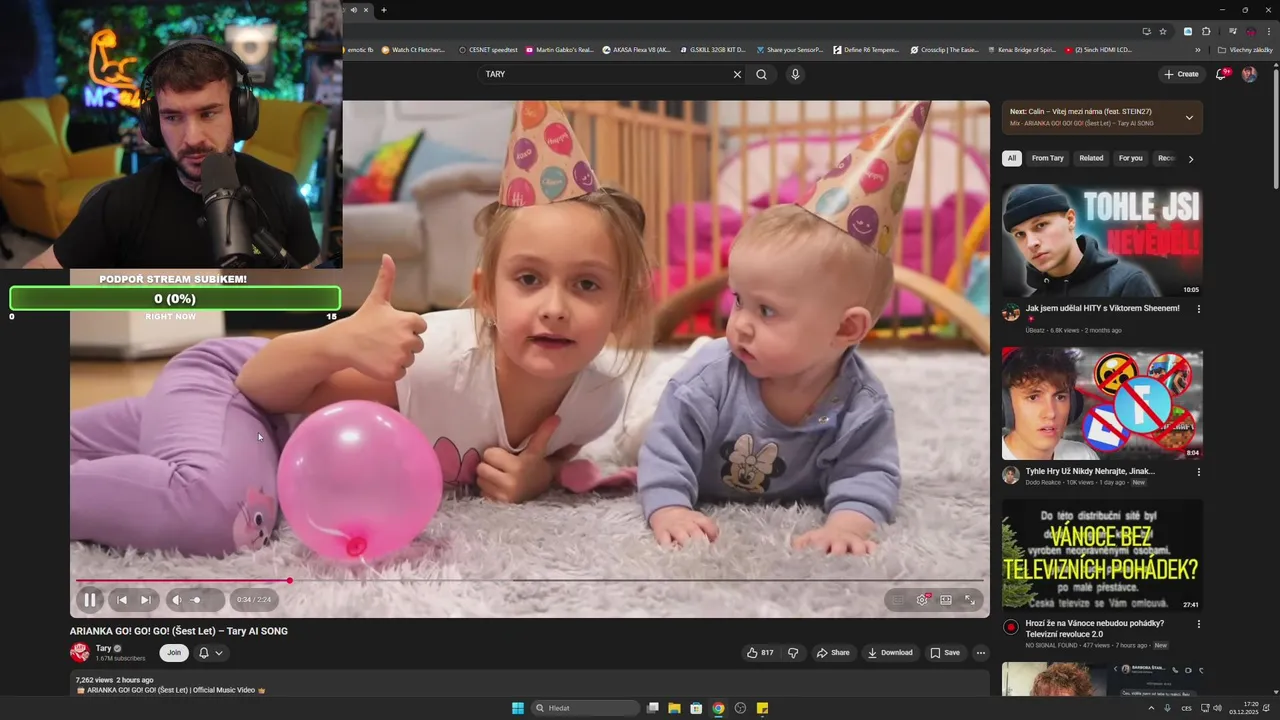This screenshot has width=1280, height=720.
Task: Open Sticky Notes from taskbar
Action: [762, 708]
